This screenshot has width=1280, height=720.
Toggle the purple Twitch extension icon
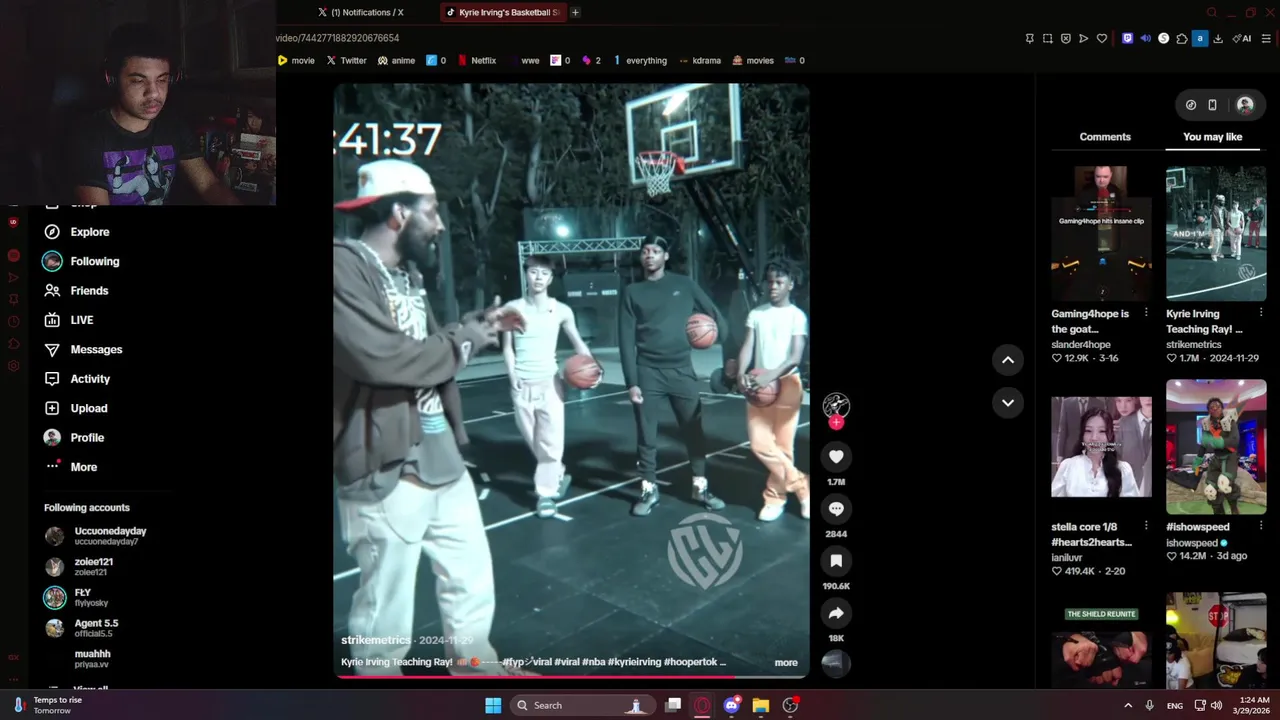[x=1127, y=38]
